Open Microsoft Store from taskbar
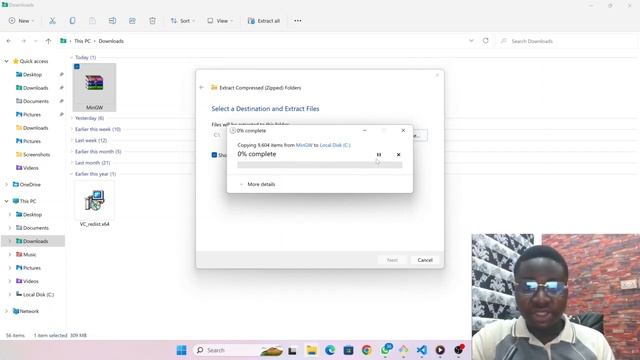 [x=348, y=350]
